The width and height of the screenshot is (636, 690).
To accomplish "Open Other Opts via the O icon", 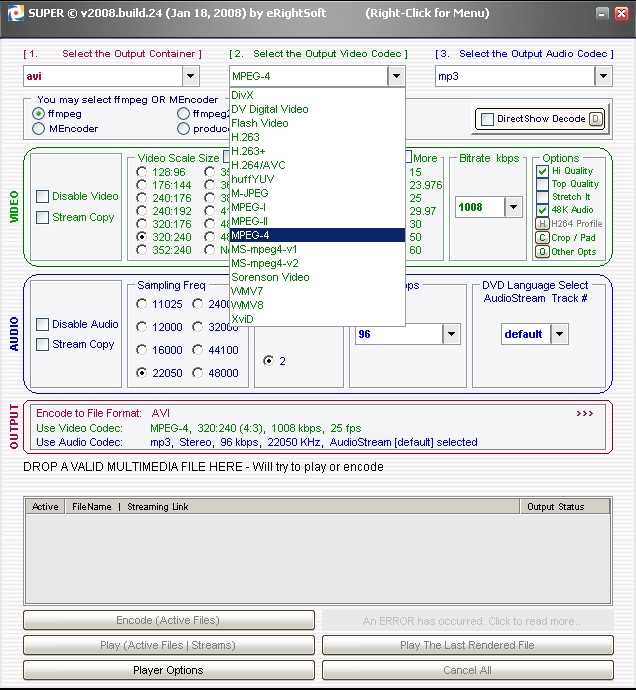I will point(542,252).
